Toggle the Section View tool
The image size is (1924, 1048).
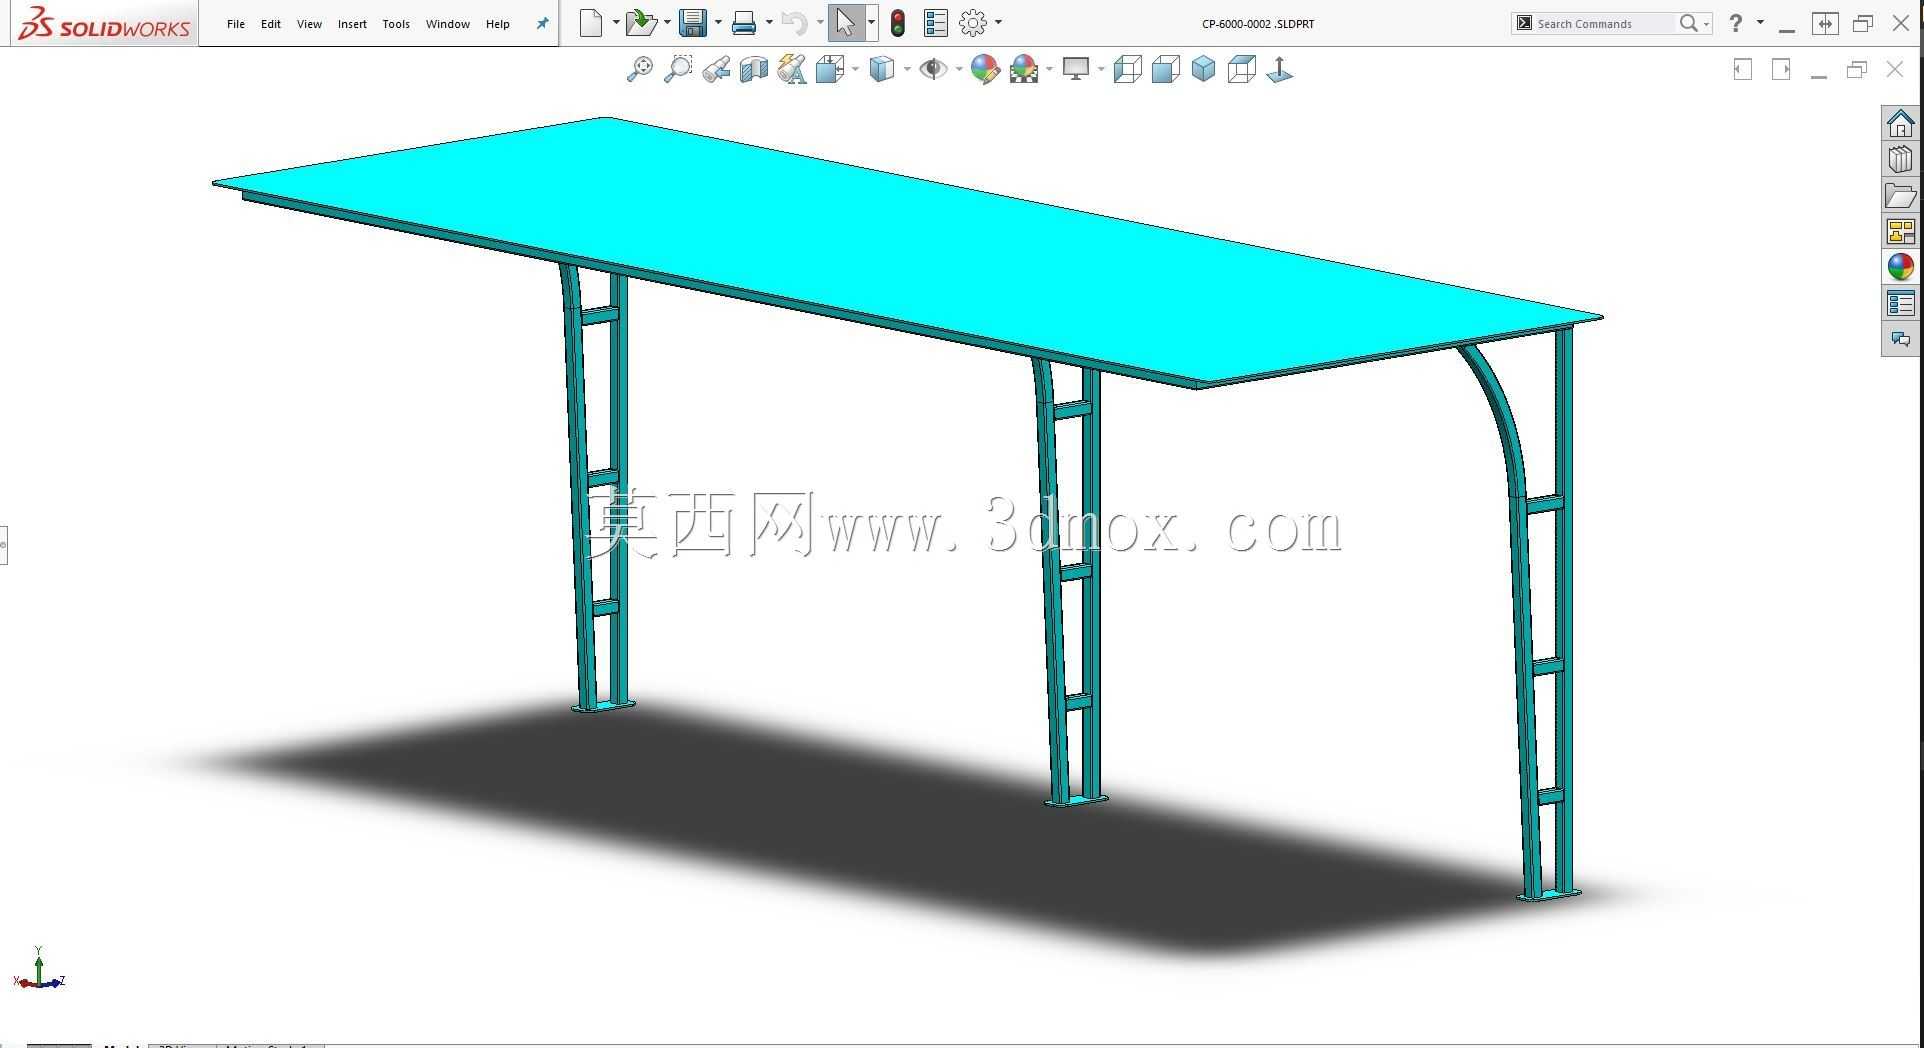pyautogui.click(x=754, y=69)
